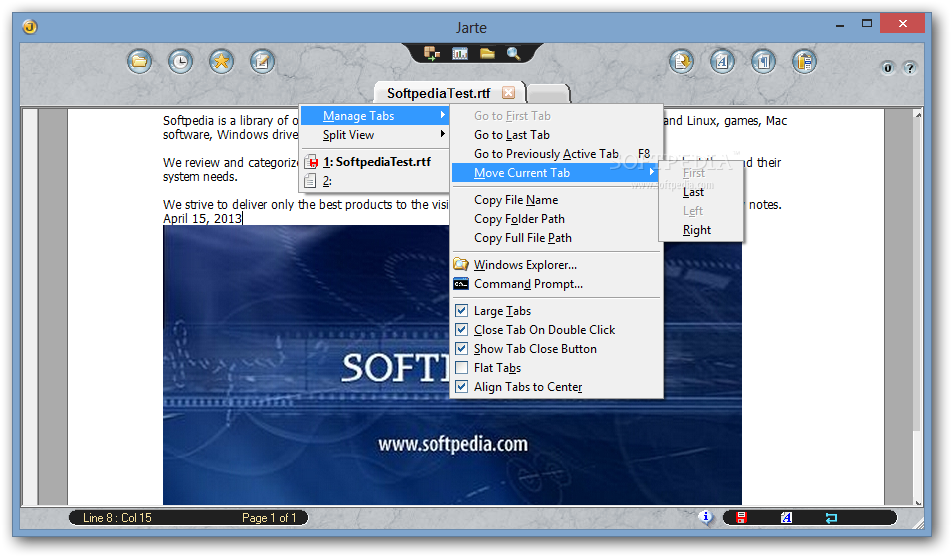The width and height of the screenshot is (952, 557).
Task: Select Copy File Name
Action: tap(556, 200)
